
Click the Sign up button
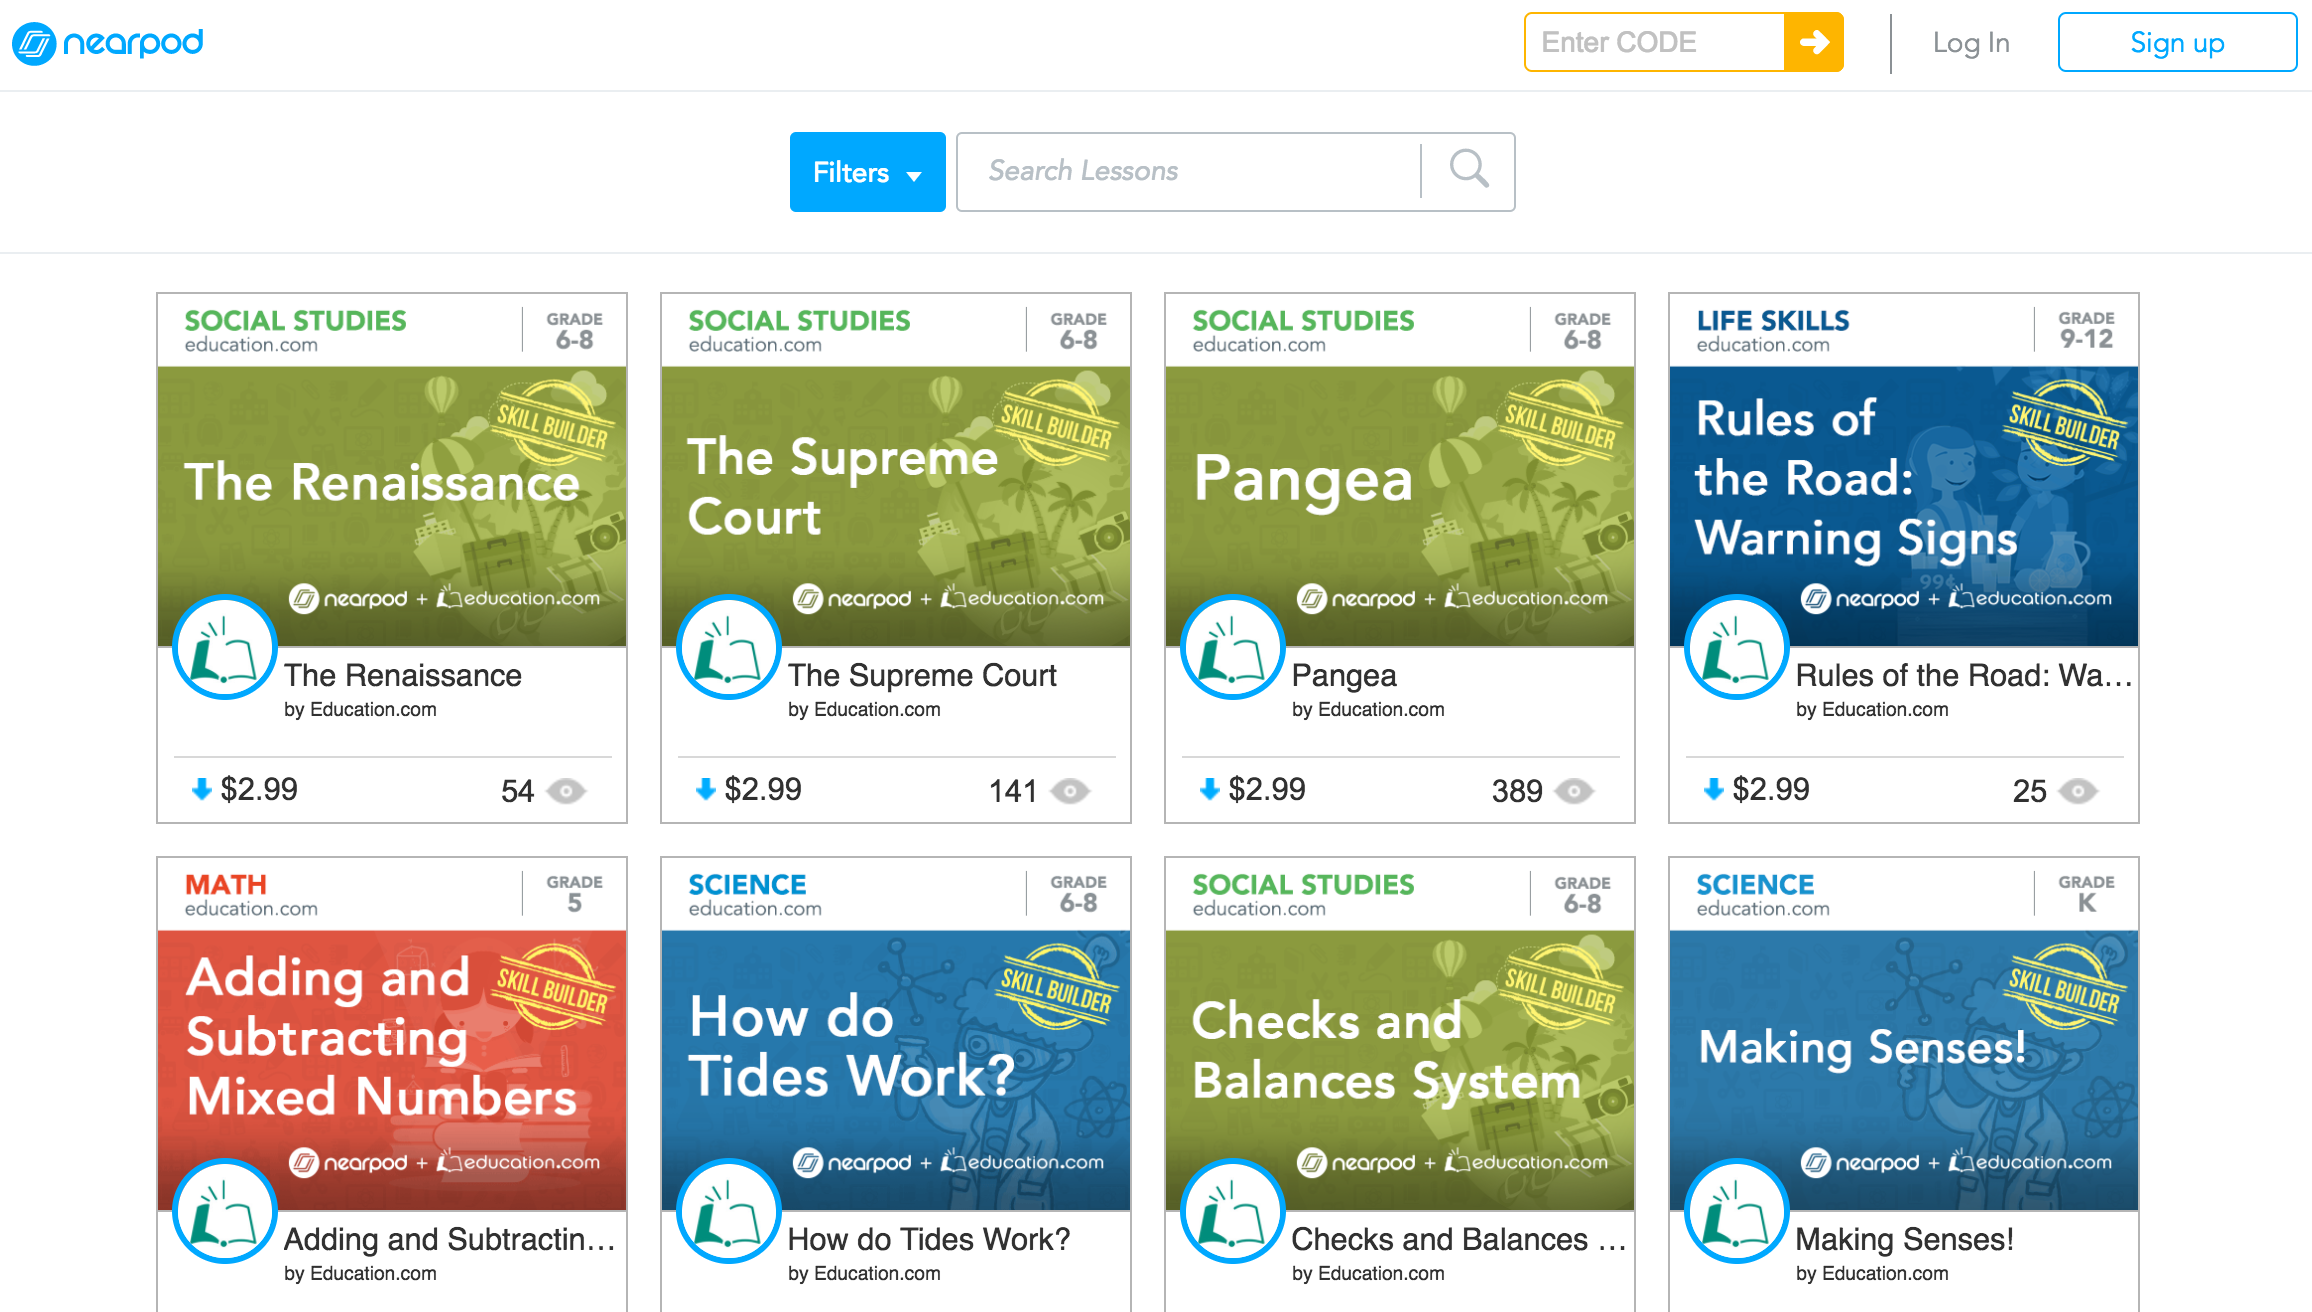tap(2177, 42)
